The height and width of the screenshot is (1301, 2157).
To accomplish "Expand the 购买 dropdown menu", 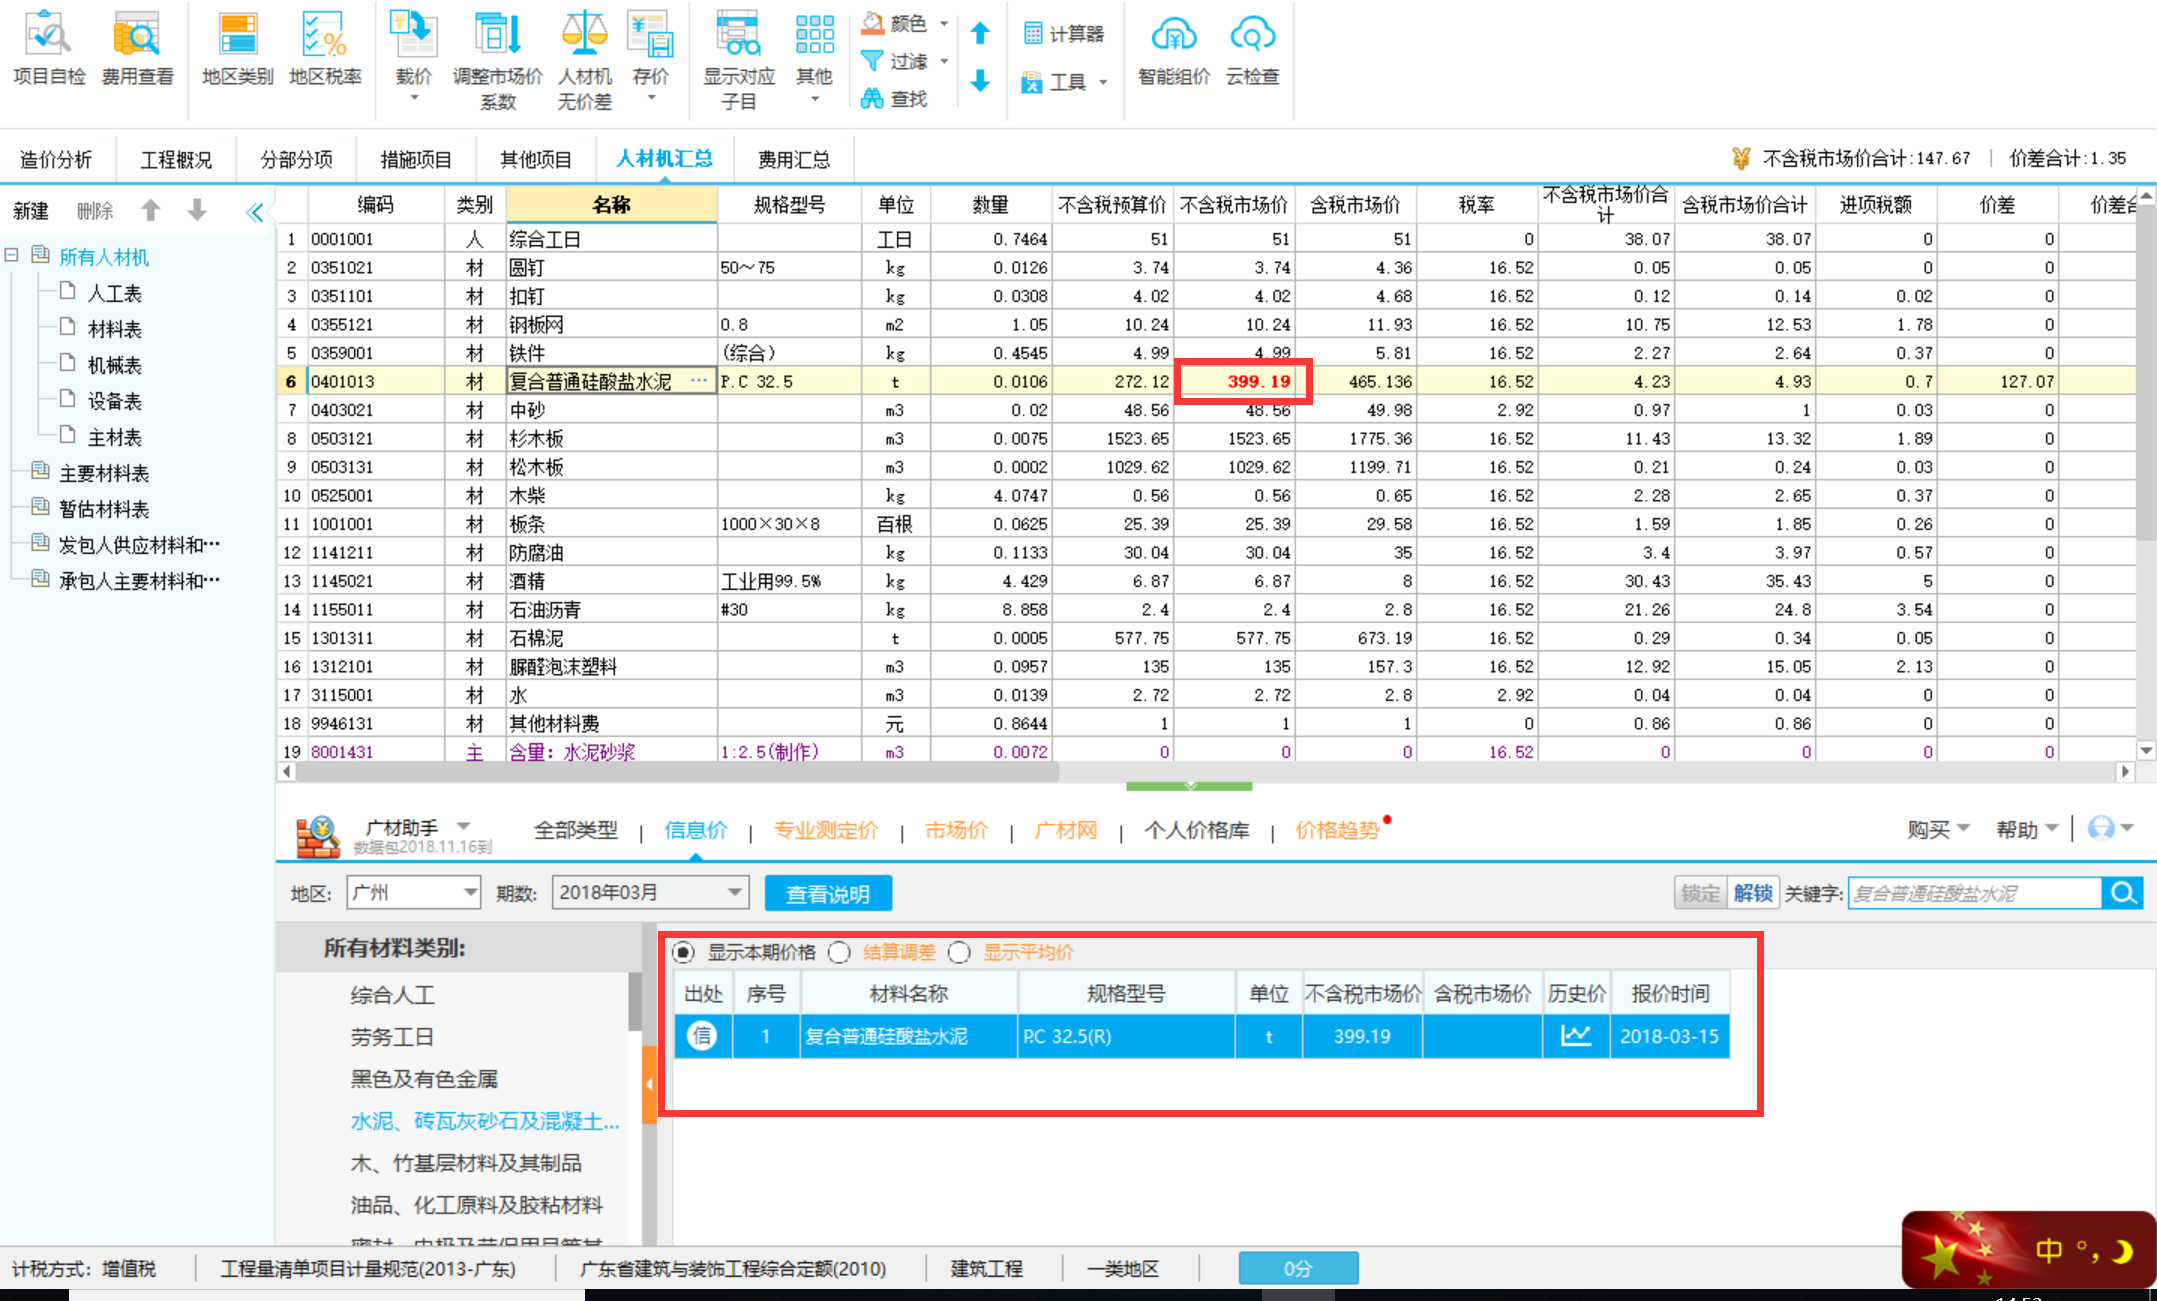I will coord(1937,829).
